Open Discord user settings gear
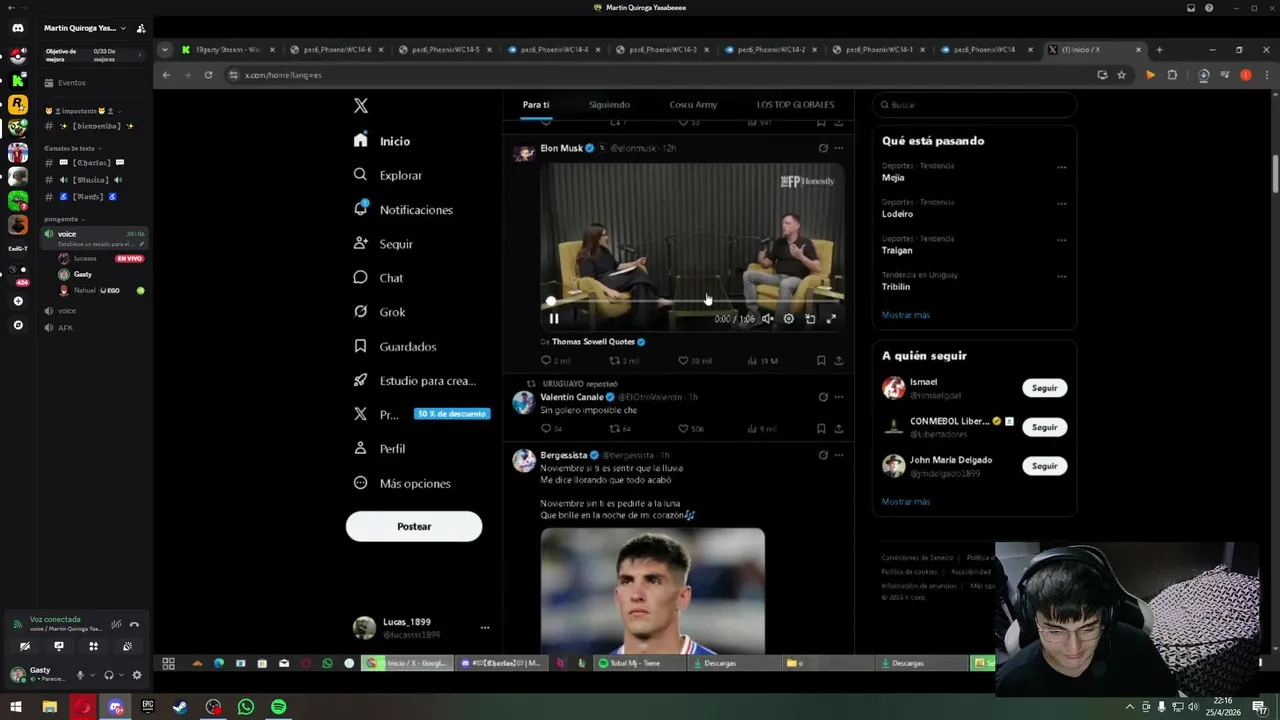 click(x=137, y=675)
